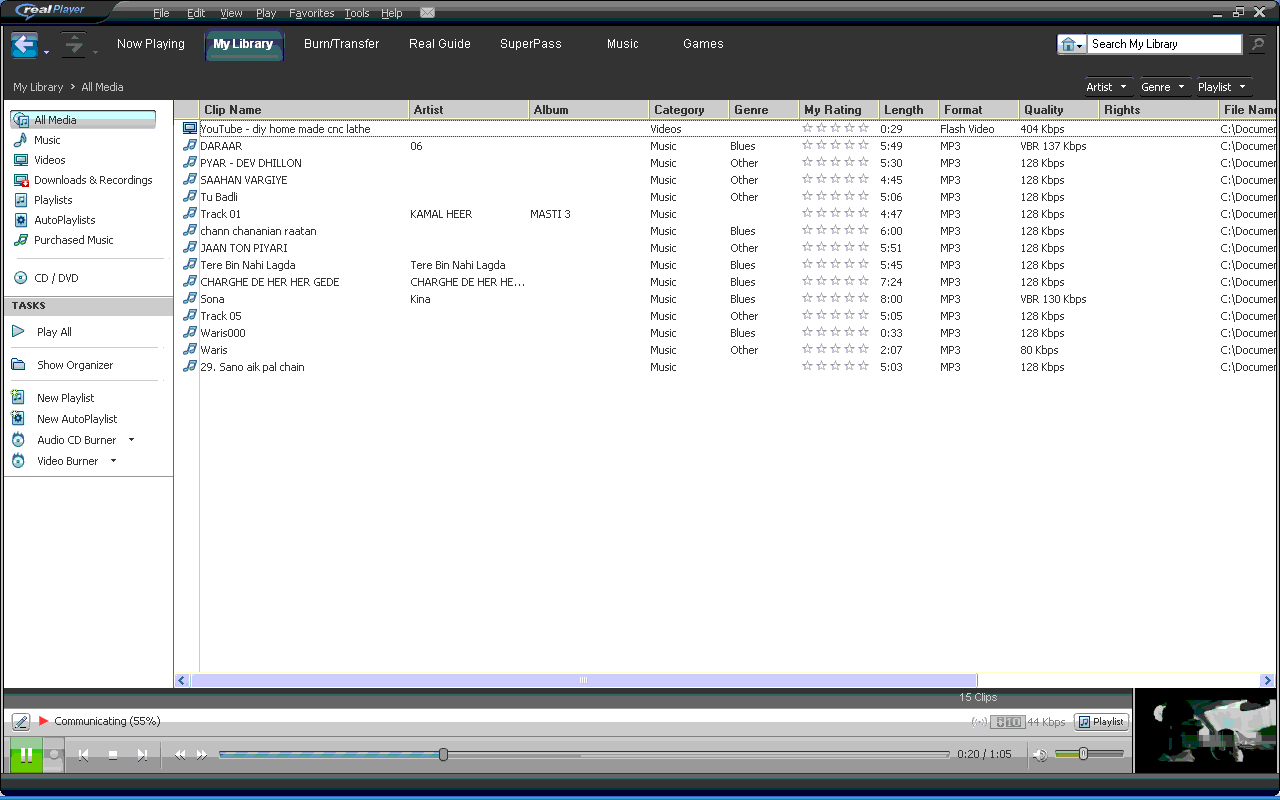Open the File menu
This screenshot has height=800, width=1280.
(161, 13)
